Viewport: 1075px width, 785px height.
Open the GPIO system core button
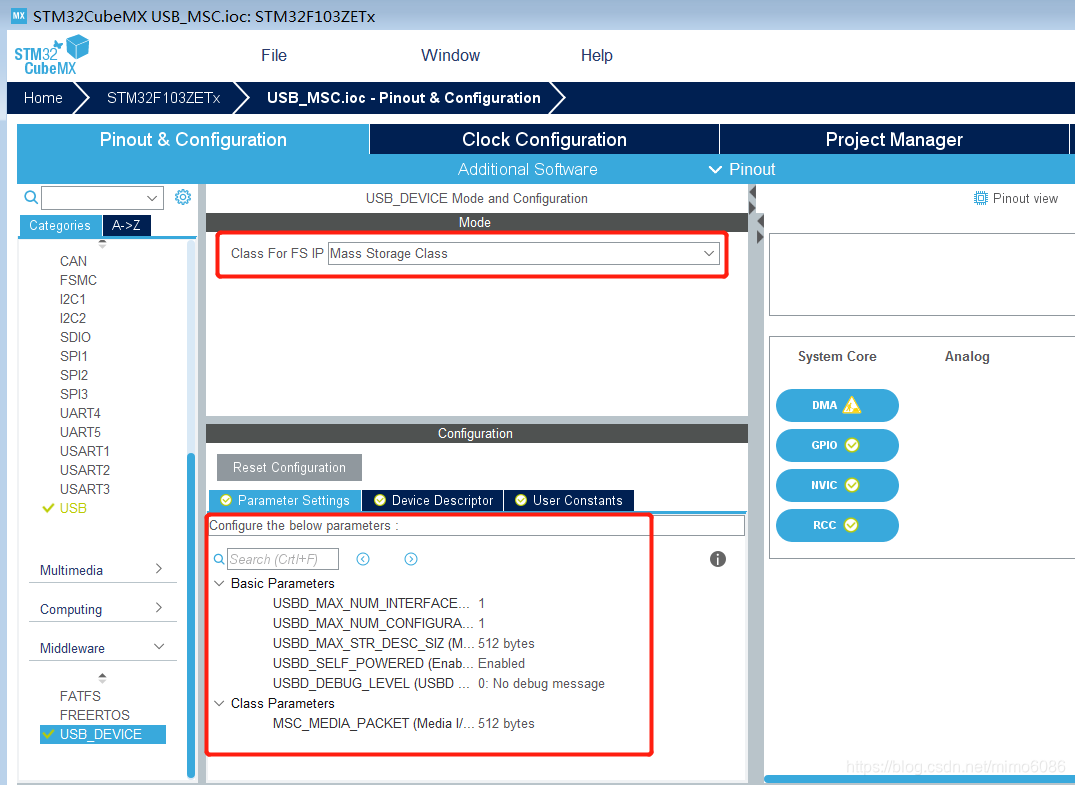pos(837,445)
